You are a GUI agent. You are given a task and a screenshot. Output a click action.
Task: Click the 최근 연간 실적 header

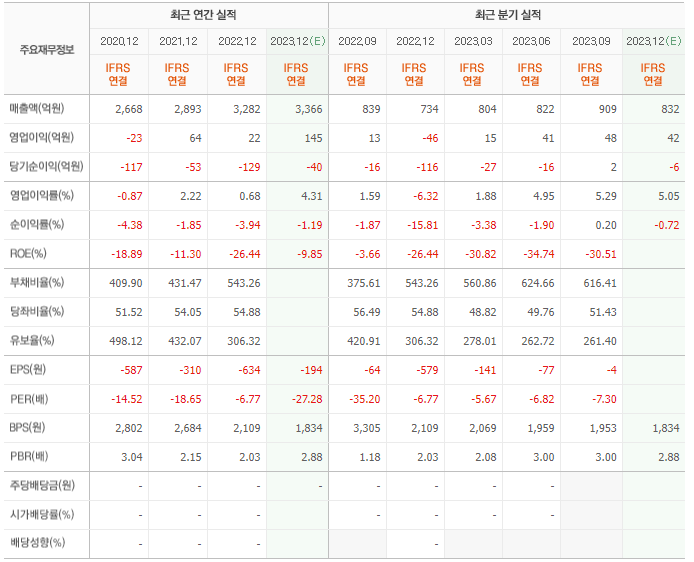pos(203,15)
